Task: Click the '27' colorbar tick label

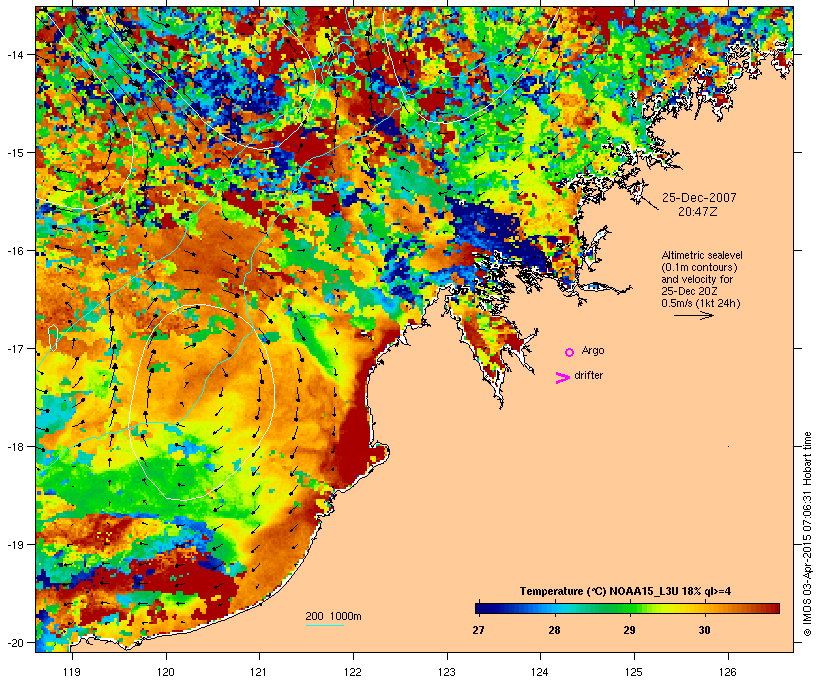Action: click(479, 630)
